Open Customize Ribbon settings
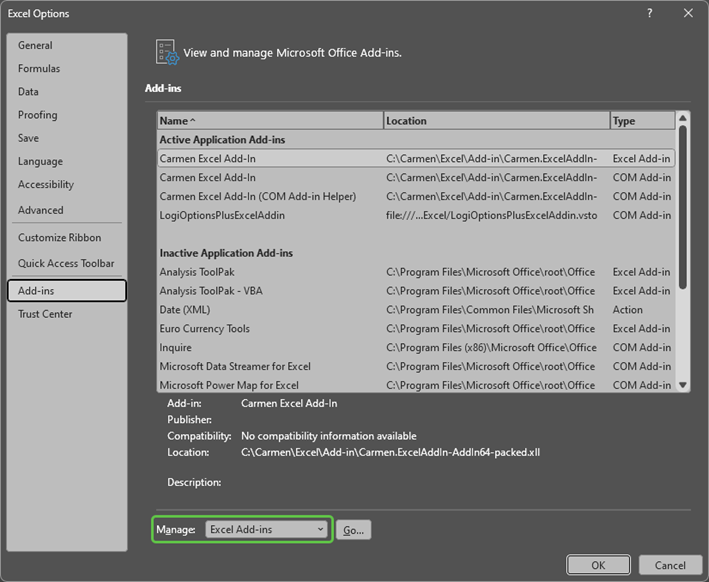Screen dimensions: 709x582 pos(59,238)
